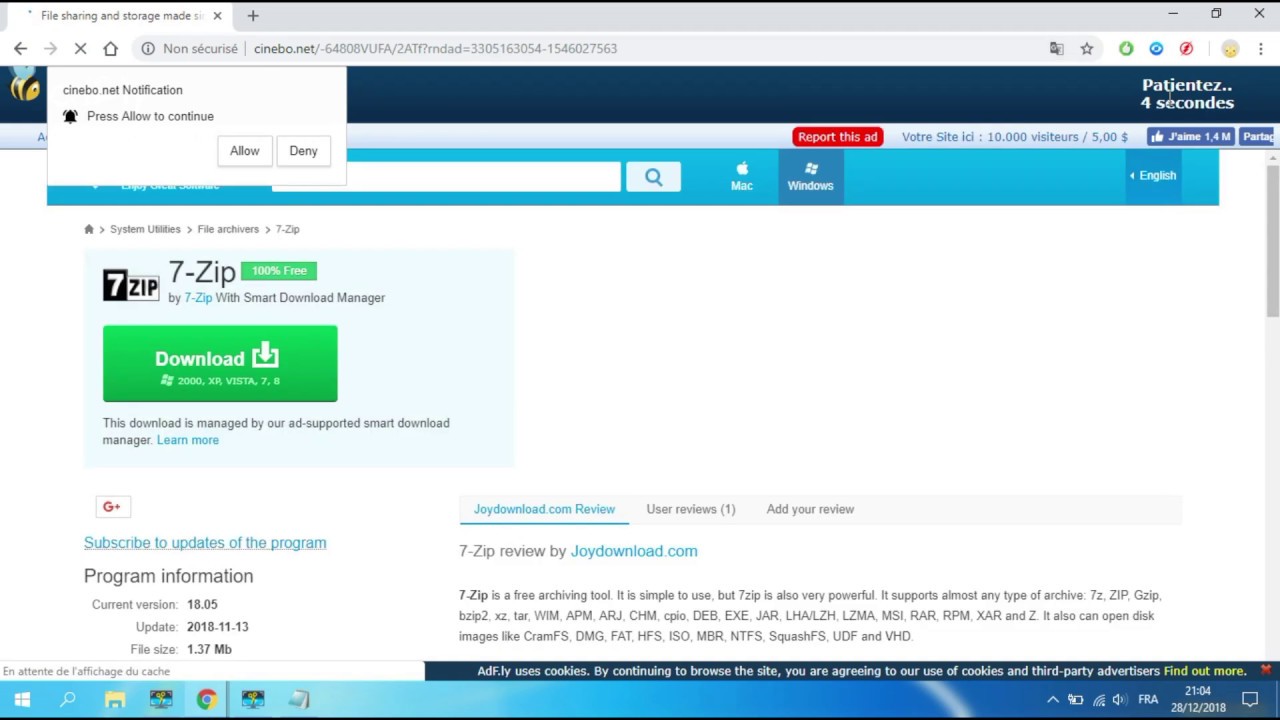The height and width of the screenshot is (720, 1280).
Task: Click the site search input field
Action: (446, 177)
